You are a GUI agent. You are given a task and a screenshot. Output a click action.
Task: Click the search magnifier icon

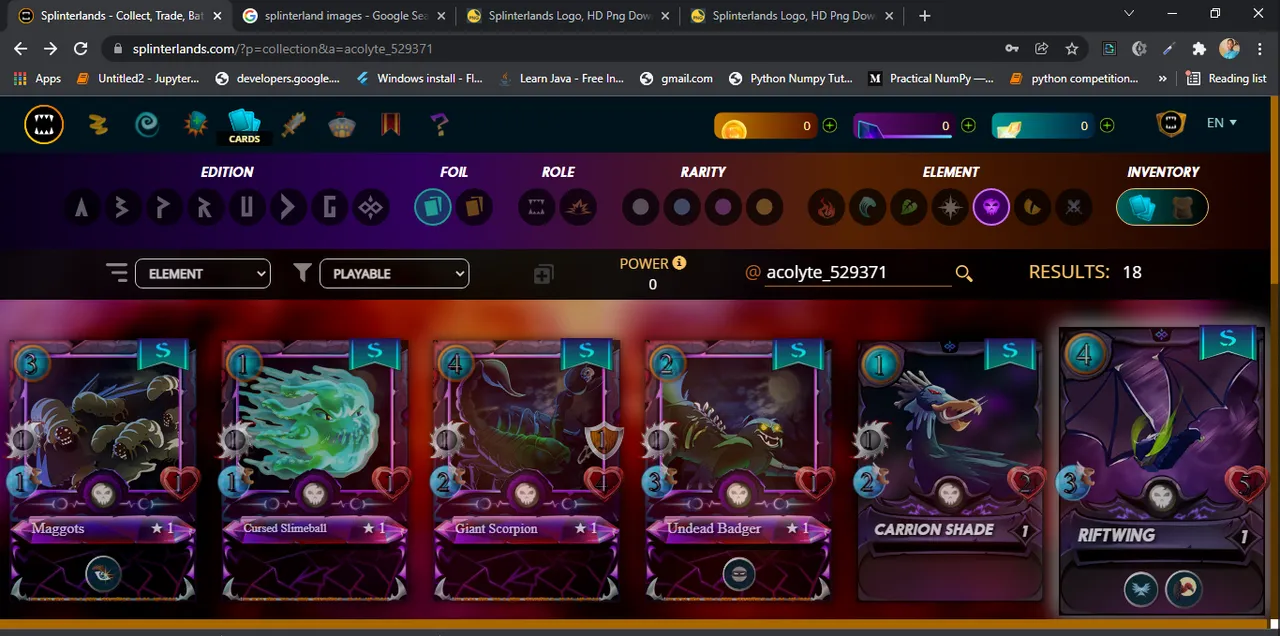click(x=964, y=273)
